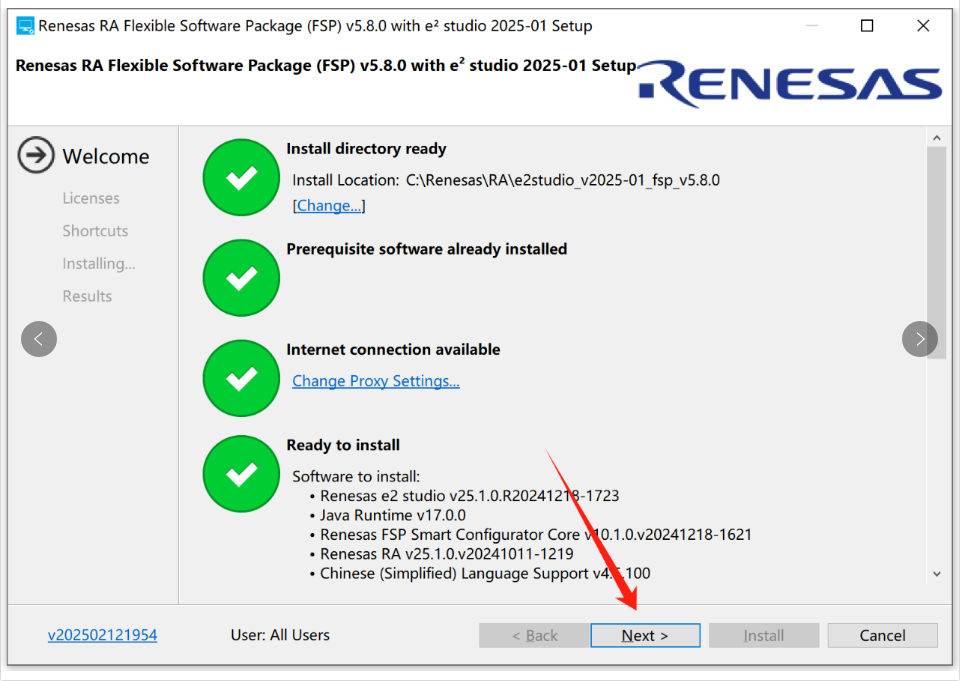Click the Cancel button

click(x=882, y=635)
